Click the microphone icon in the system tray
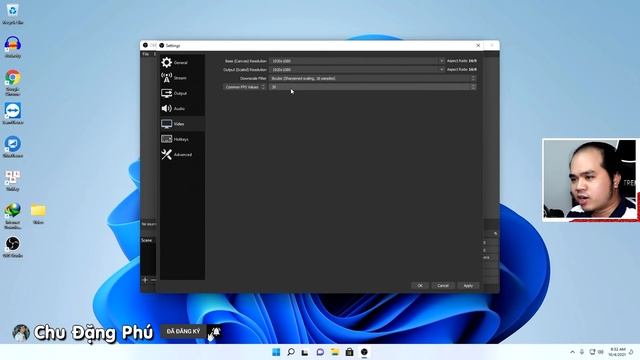Image resolution: width=640 pixels, height=360 pixels. (582, 352)
